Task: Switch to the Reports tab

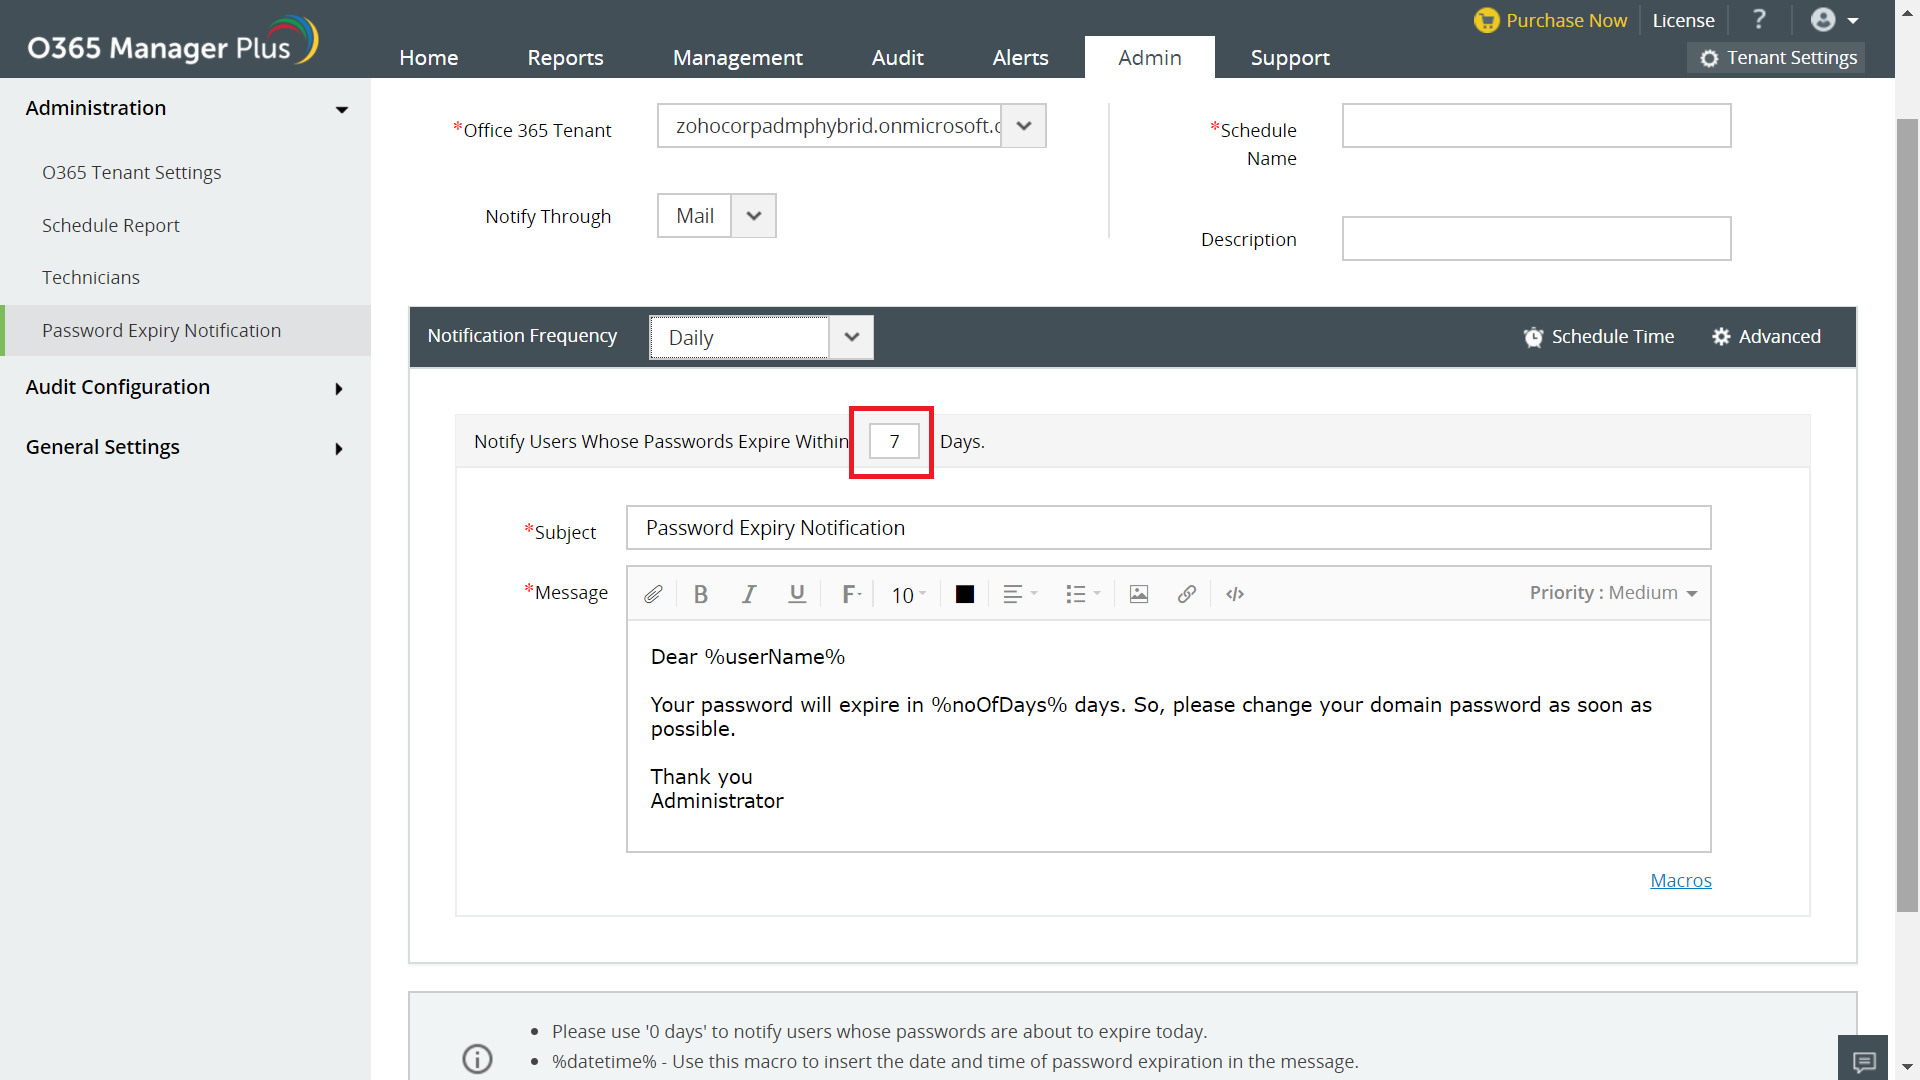Action: (x=565, y=58)
